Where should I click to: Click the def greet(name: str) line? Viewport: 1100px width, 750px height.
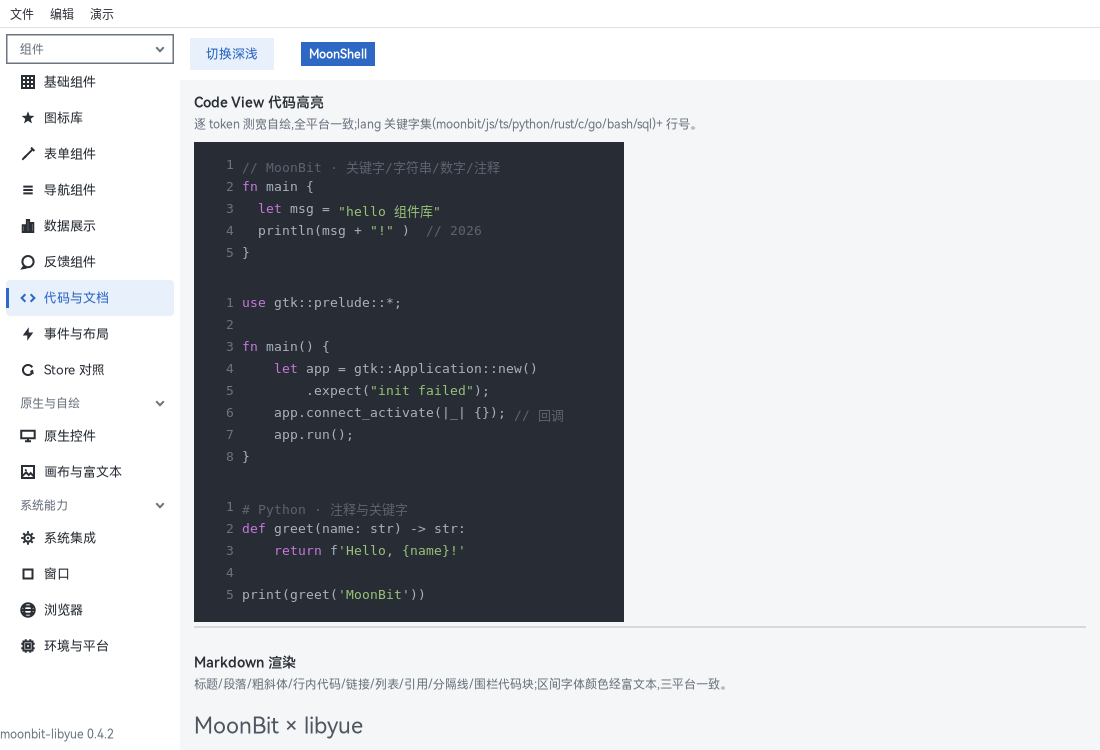pyautogui.click(x=353, y=529)
